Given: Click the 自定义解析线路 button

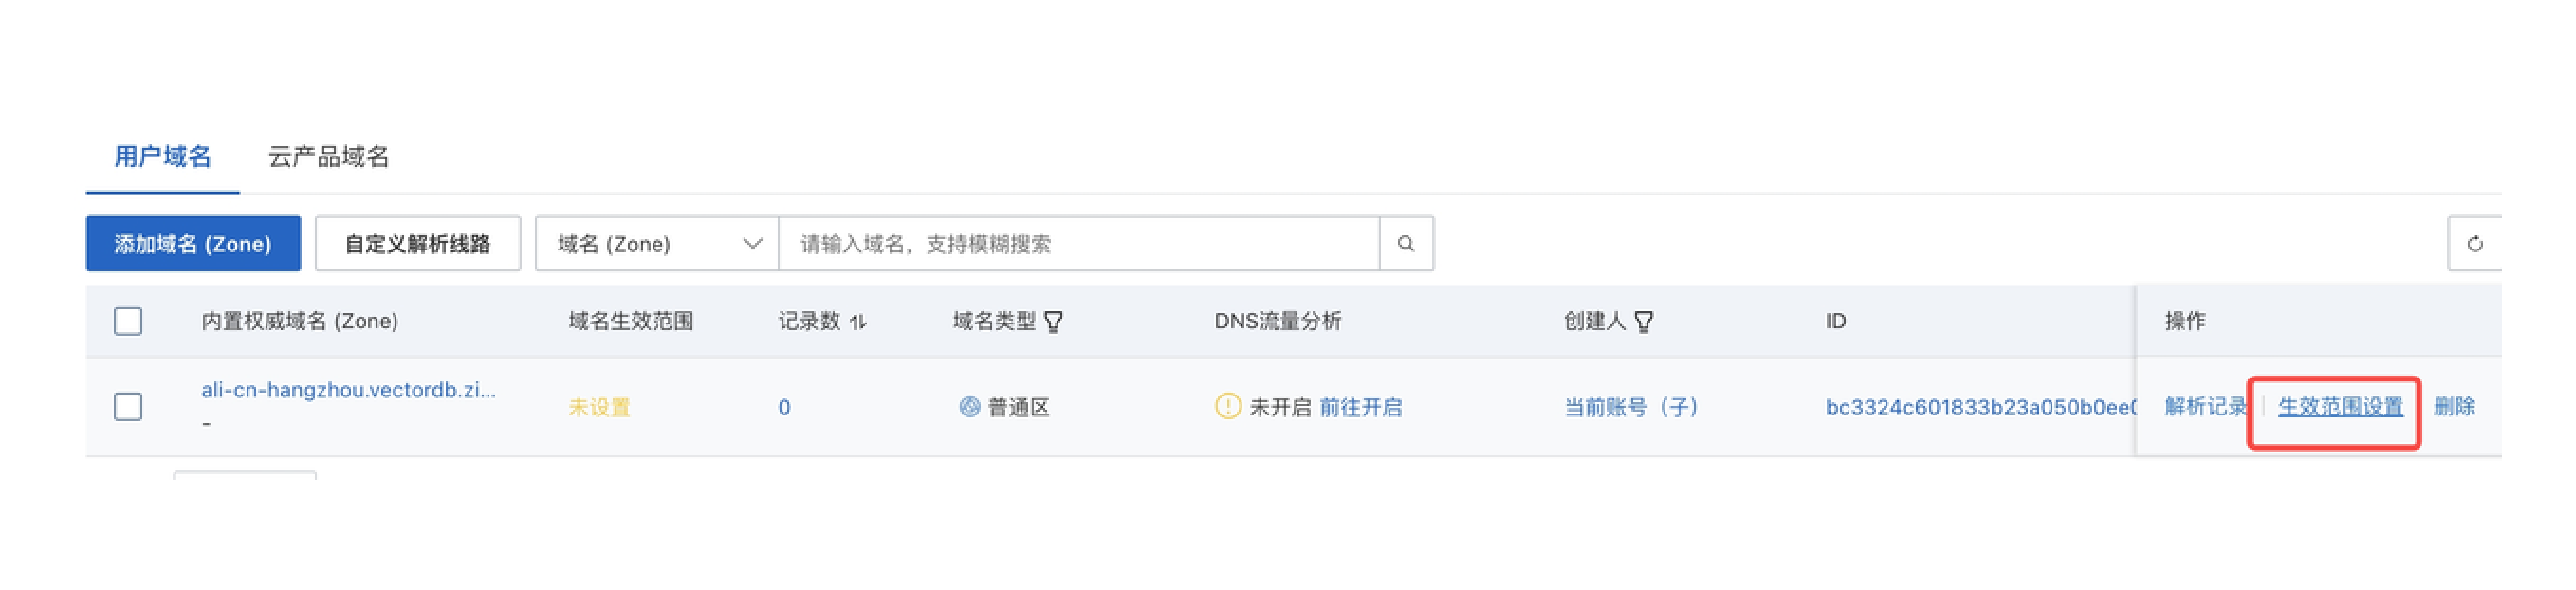Looking at the screenshot, I should [x=417, y=243].
